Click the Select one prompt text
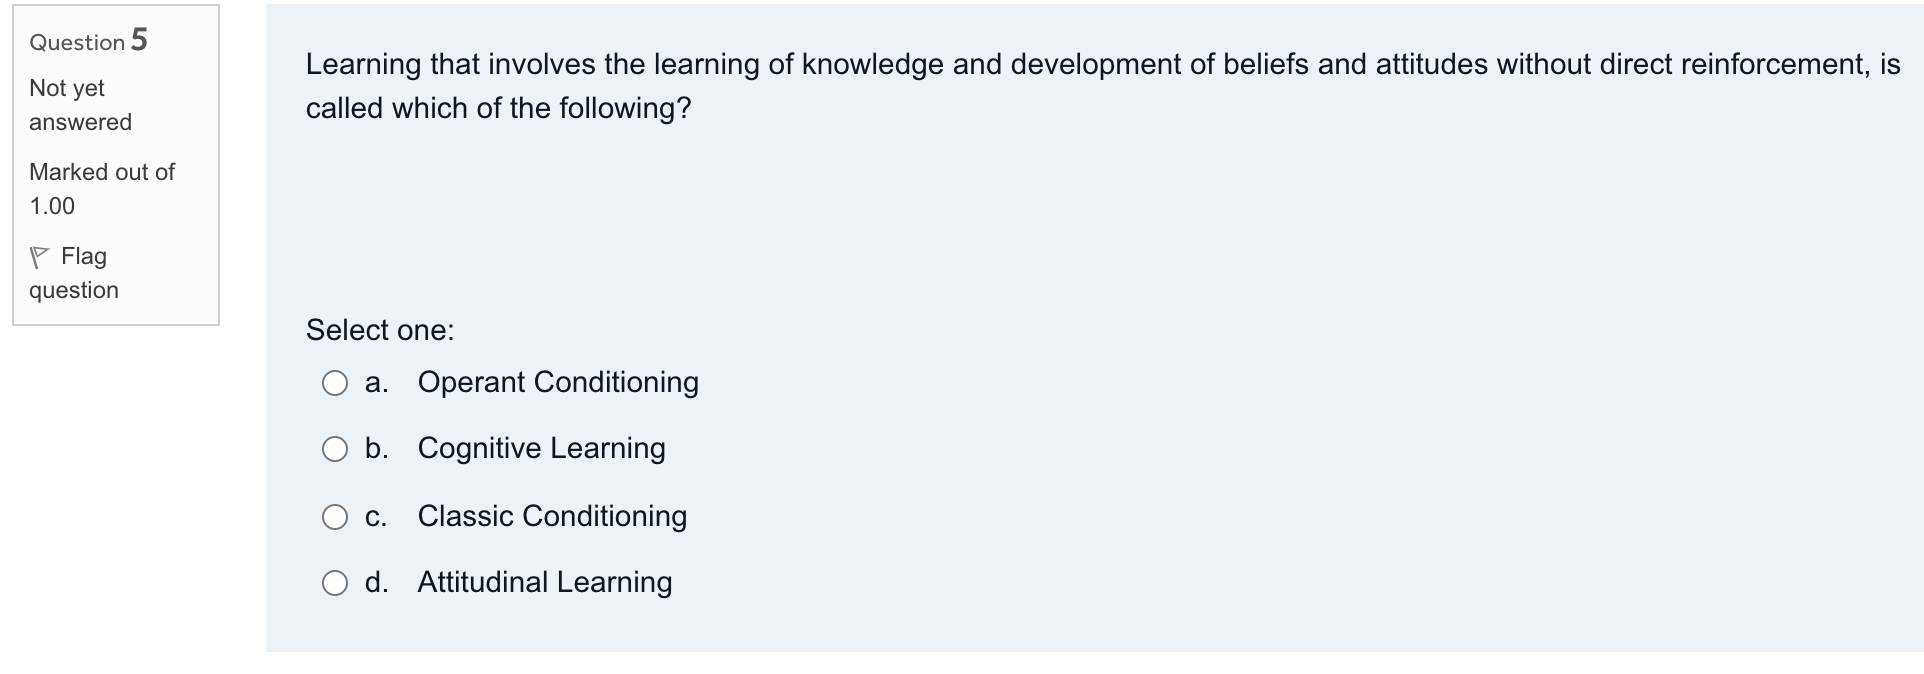This screenshot has width=1924, height=674. tap(378, 330)
